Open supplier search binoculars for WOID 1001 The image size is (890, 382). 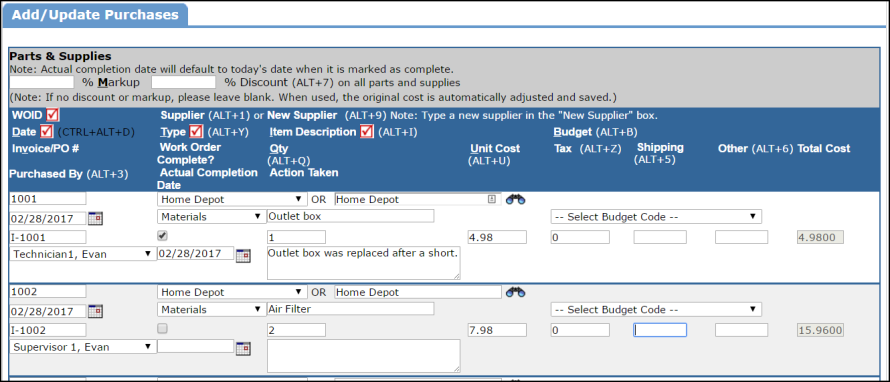point(516,199)
